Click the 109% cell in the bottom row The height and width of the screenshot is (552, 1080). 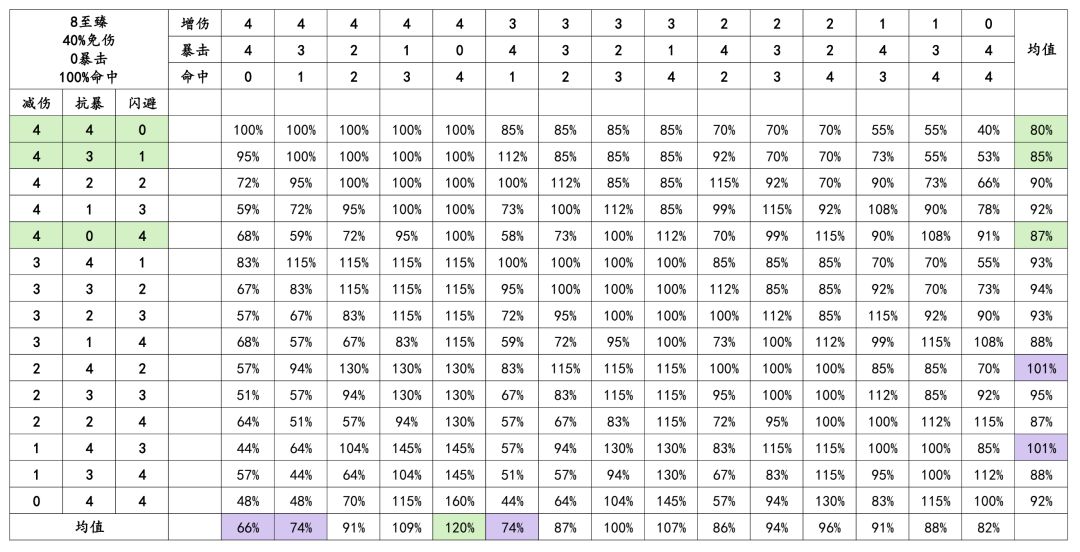406,526
